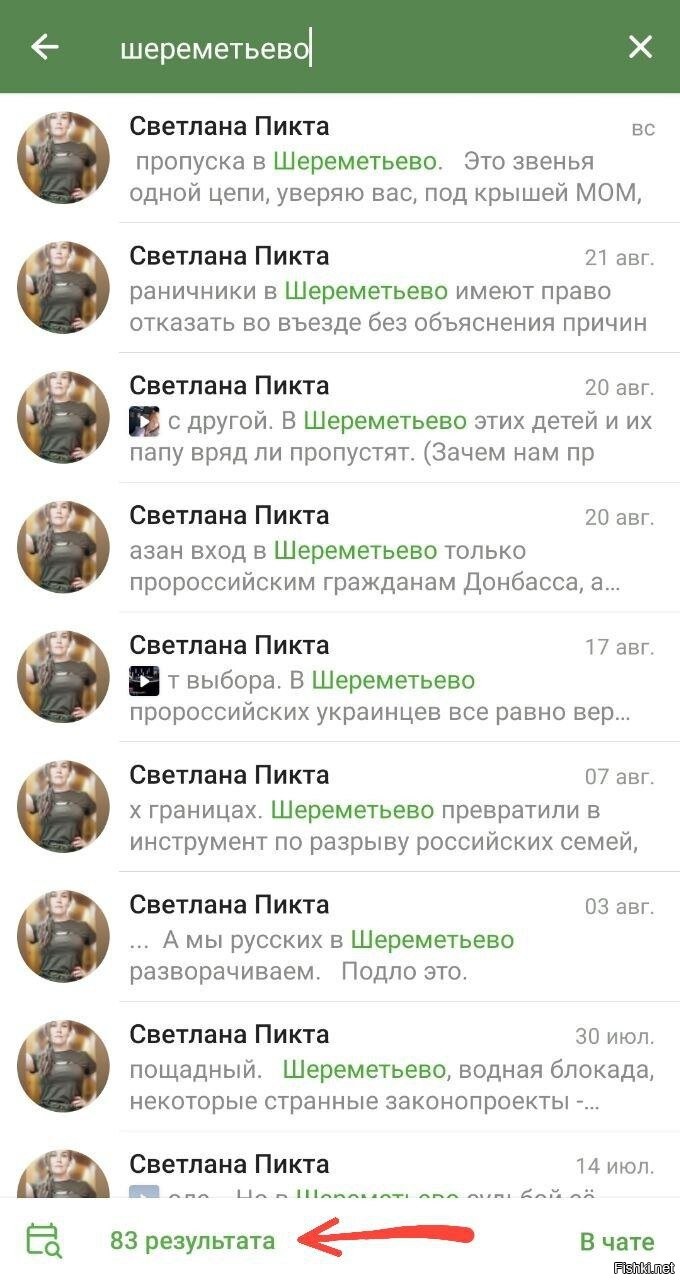680x1280 pixels.
Task: Open the calendar date search icon
Action: tap(44, 1240)
